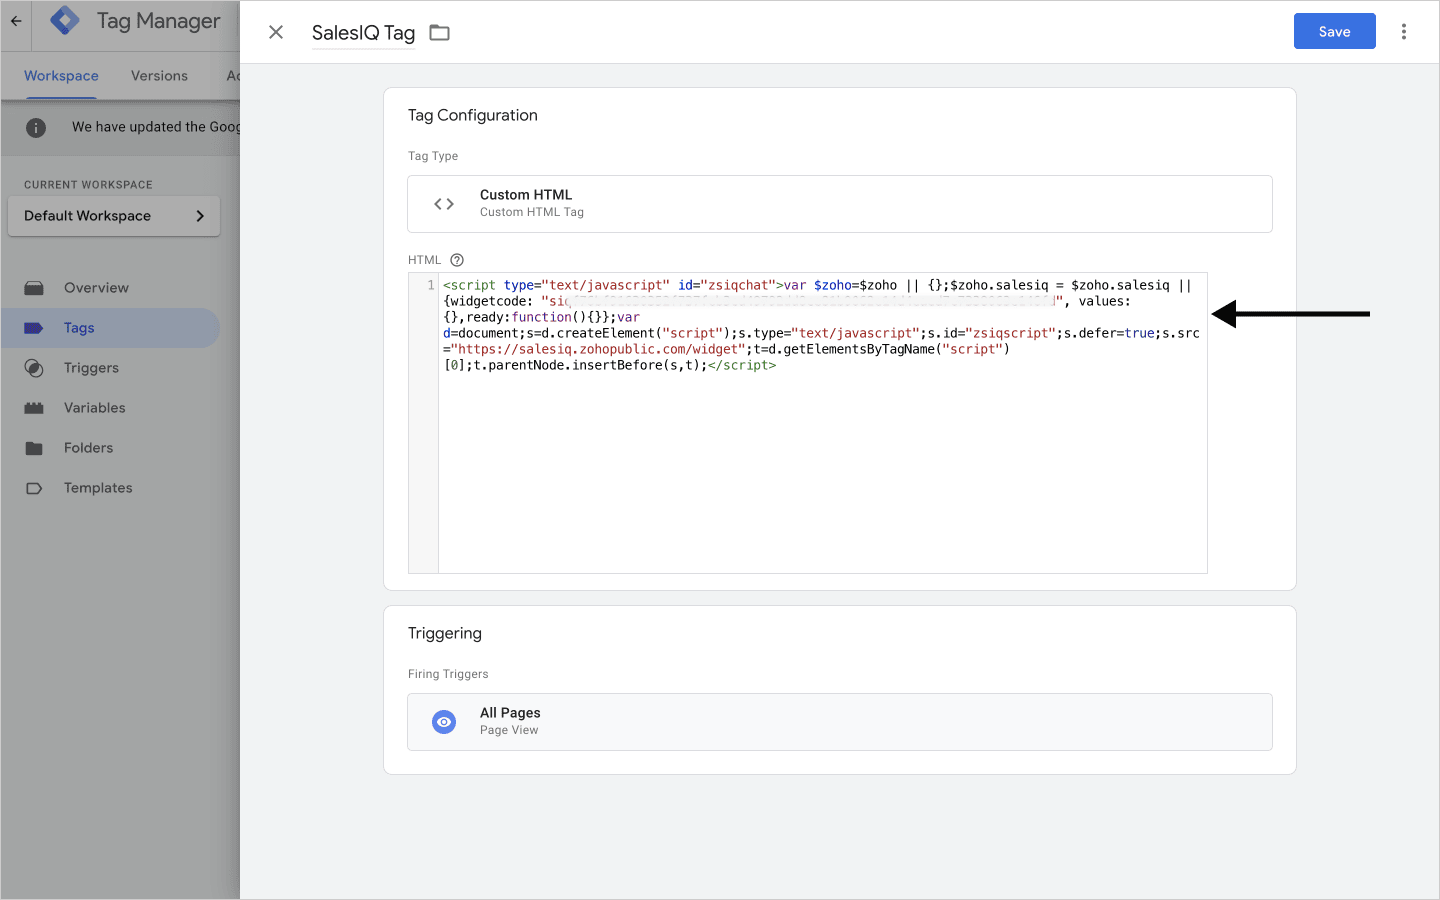1440x900 pixels.
Task: Click the Folders sidebar icon
Action: [34, 448]
